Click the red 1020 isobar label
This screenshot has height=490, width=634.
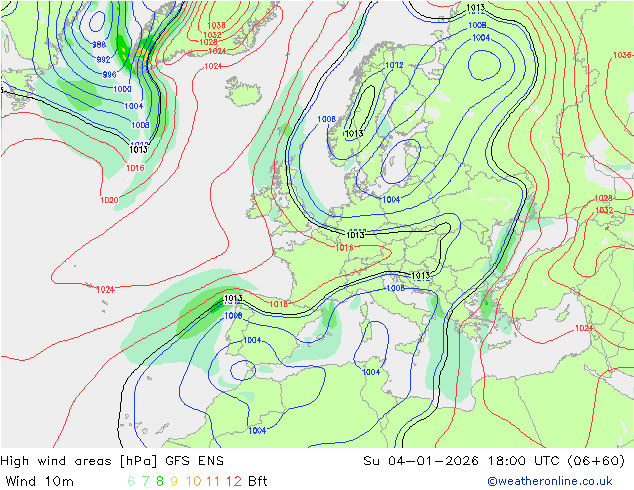(109, 200)
